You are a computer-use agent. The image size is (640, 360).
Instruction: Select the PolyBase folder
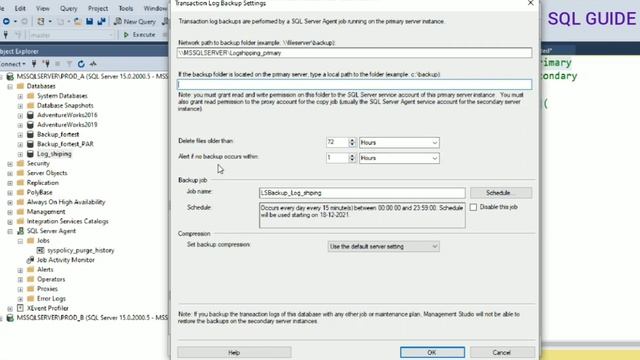39,192
